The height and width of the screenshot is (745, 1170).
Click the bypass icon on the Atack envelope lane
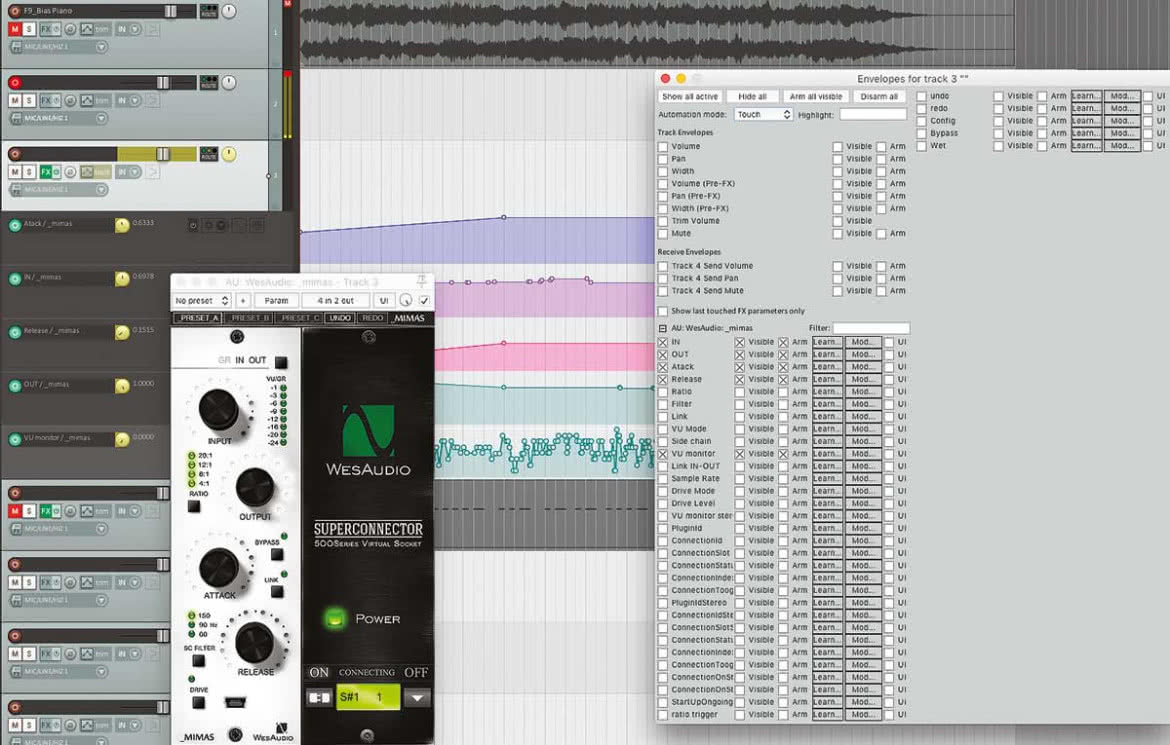click(x=193, y=225)
